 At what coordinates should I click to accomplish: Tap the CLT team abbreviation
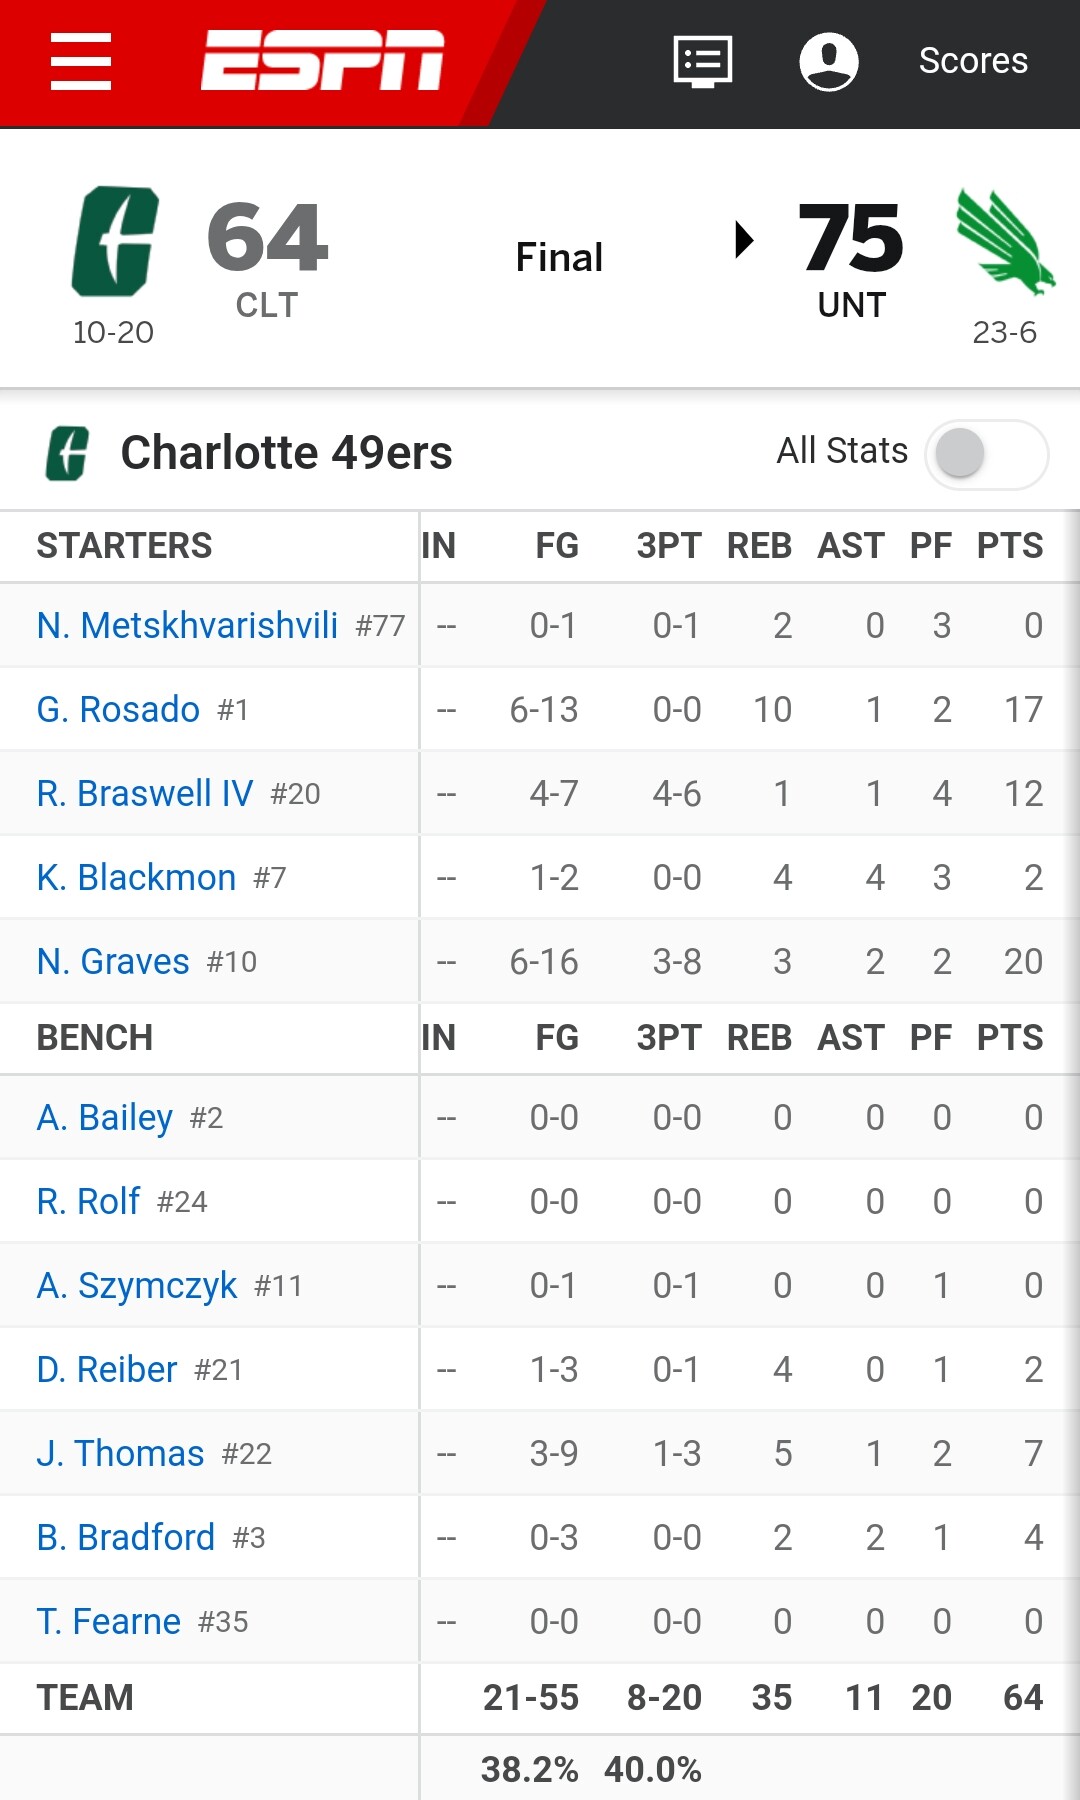267,305
